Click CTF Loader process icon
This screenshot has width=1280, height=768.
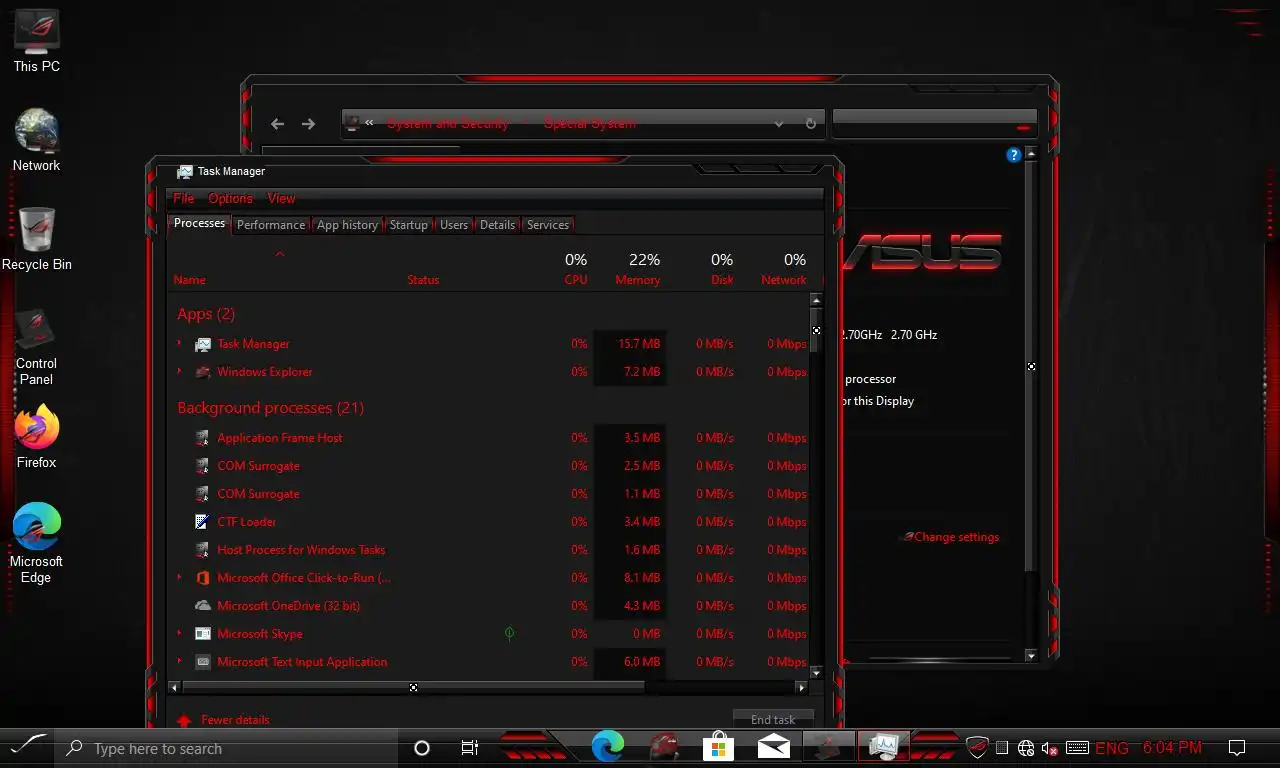click(203, 521)
